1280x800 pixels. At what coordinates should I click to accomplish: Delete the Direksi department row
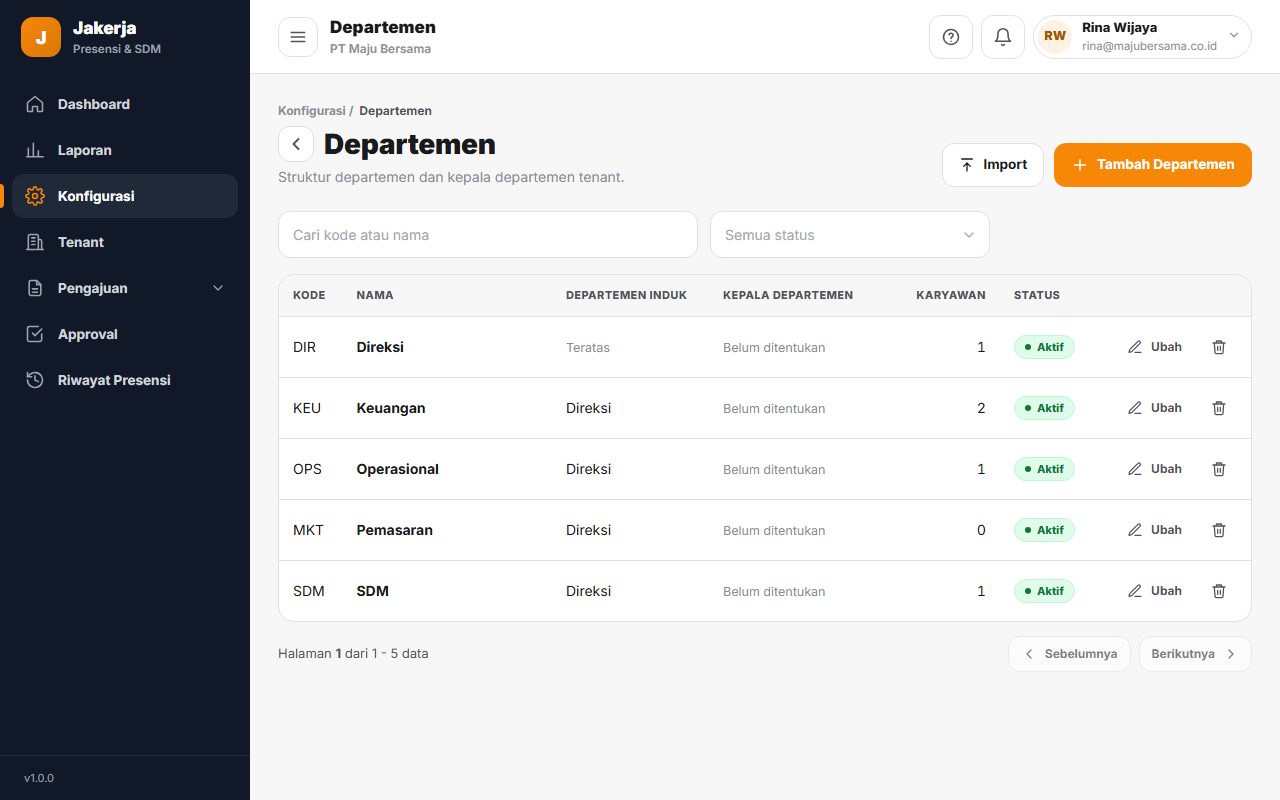tap(1219, 347)
